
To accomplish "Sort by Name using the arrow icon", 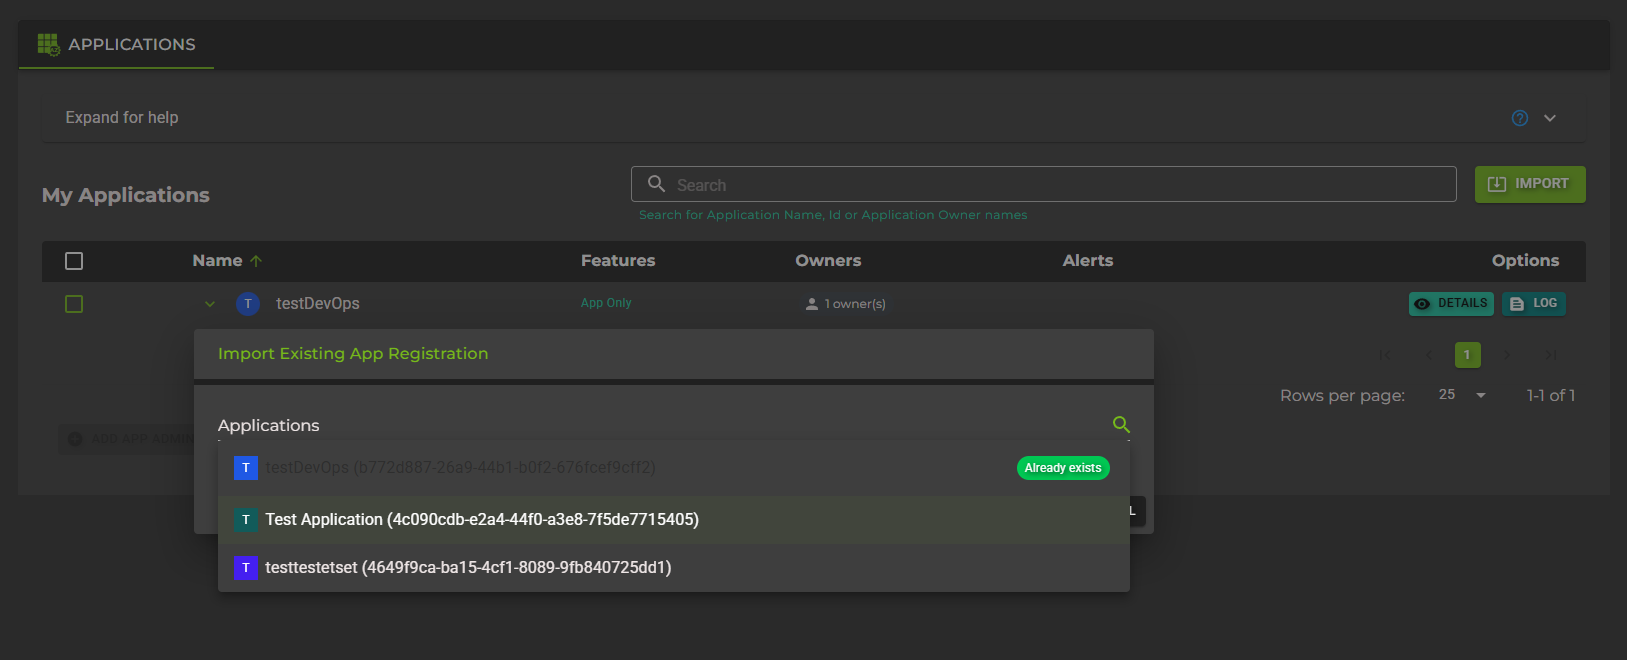I will [x=256, y=261].
